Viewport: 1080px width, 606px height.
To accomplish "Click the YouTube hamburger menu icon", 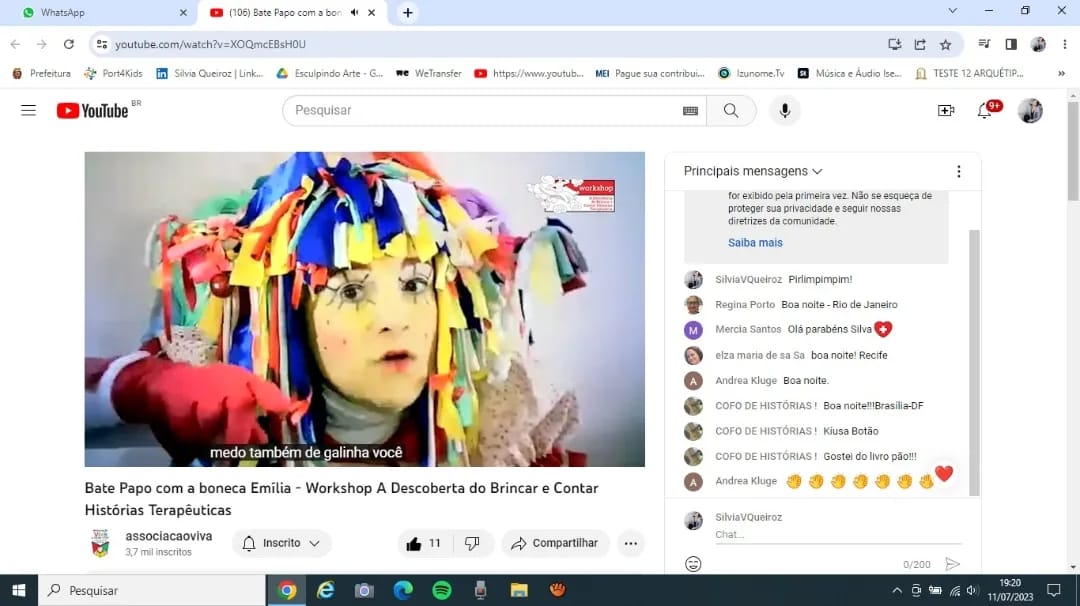I will point(28,111).
